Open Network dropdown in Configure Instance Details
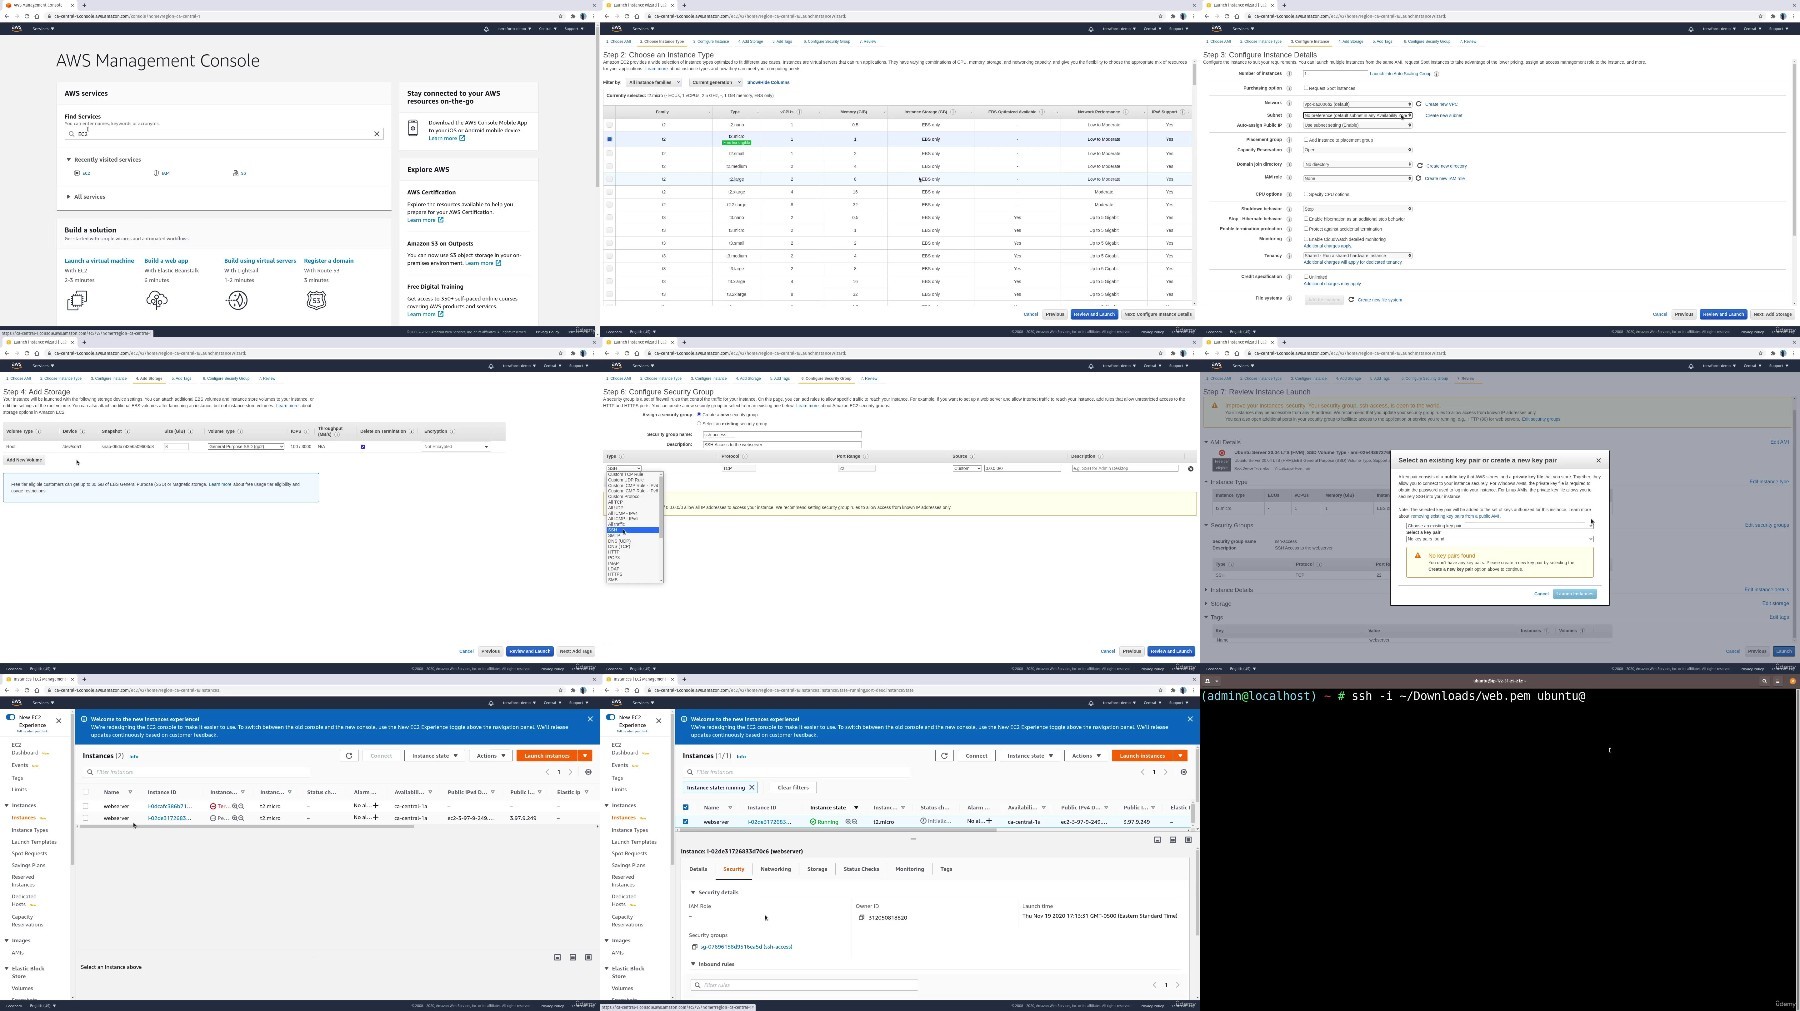Viewport: 1800px width, 1011px height. (1358, 104)
